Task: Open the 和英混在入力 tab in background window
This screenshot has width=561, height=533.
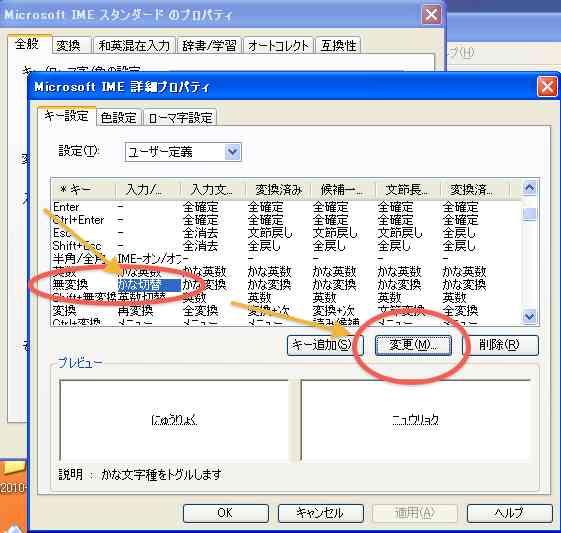Action: [x=134, y=45]
